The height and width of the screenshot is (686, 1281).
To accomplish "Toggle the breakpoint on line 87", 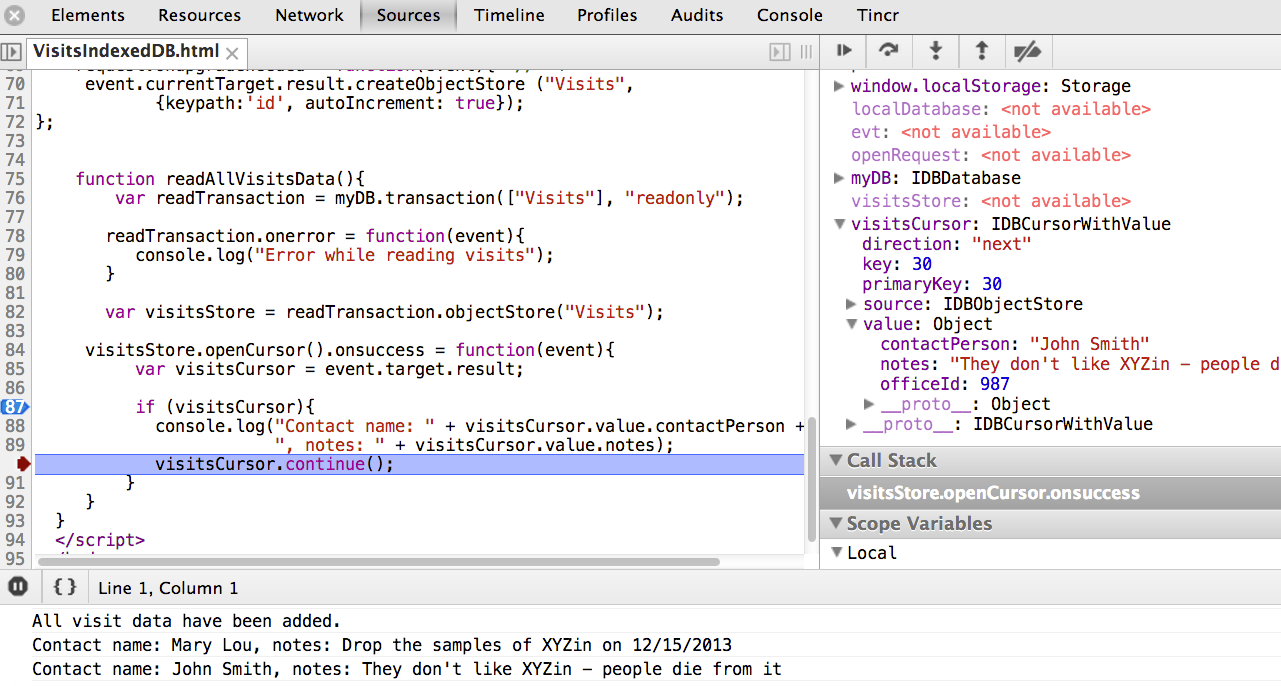I will [x=15, y=407].
